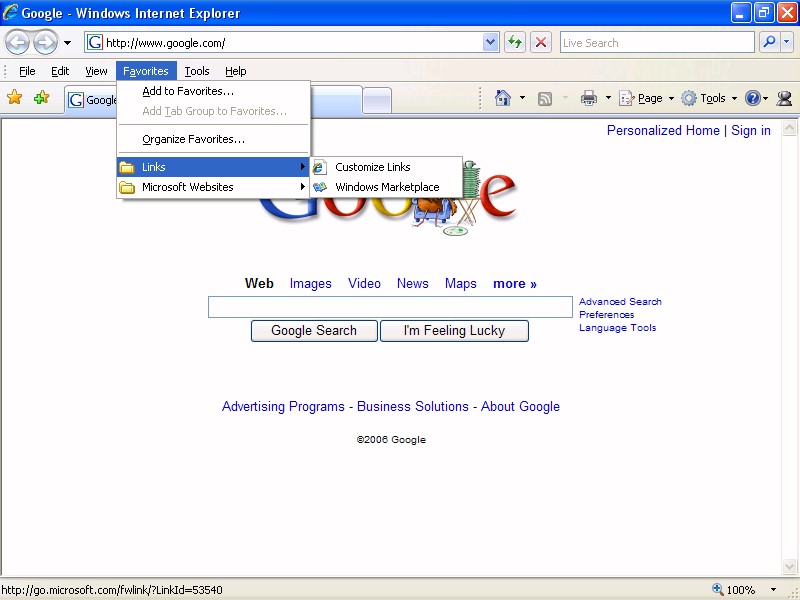This screenshot has height=600, width=800.
Task: Open the Help menu
Action: point(236,71)
